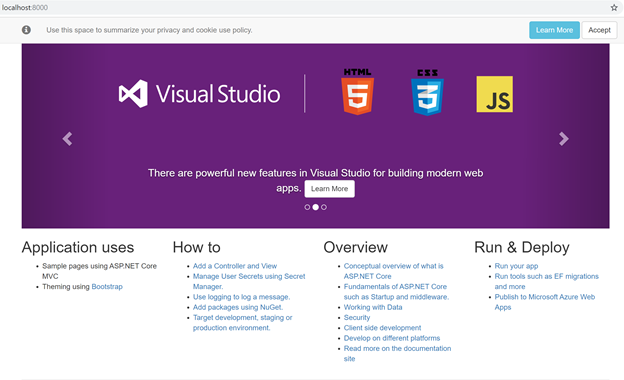Open Publish to Microsoft Azure Web Apps link
624x380 pixels.
point(545,302)
